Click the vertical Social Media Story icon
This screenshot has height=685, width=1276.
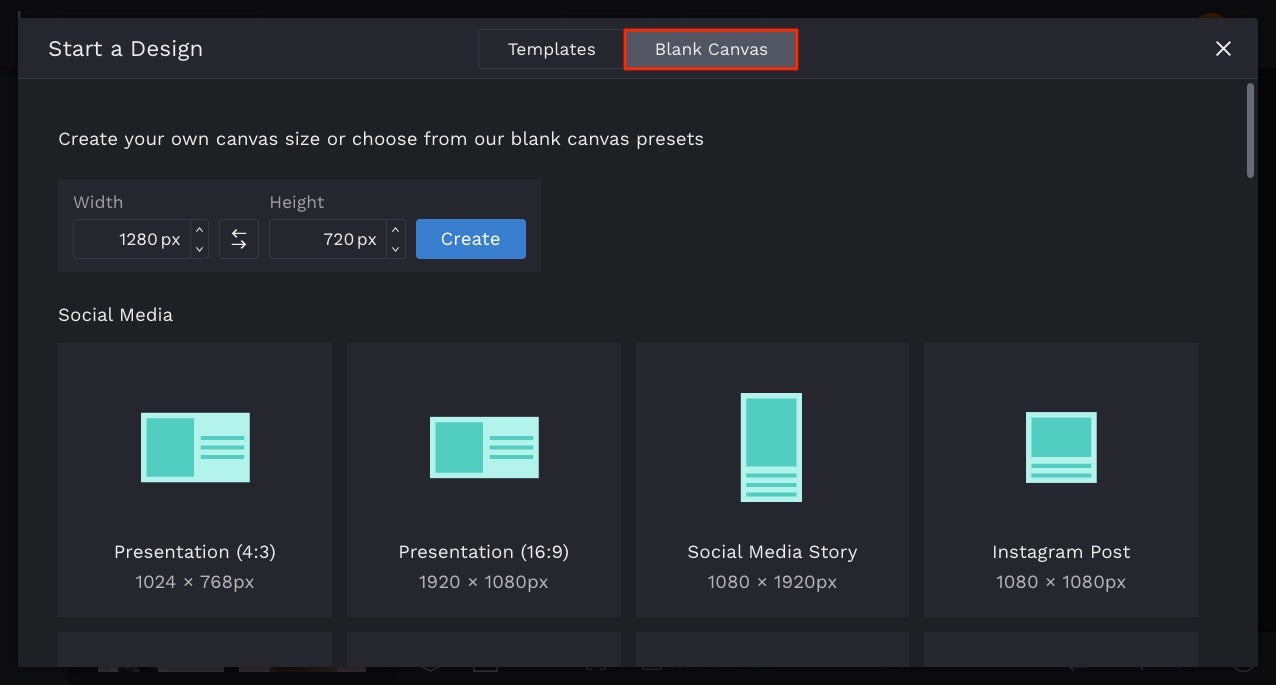pyautogui.click(x=771, y=447)
